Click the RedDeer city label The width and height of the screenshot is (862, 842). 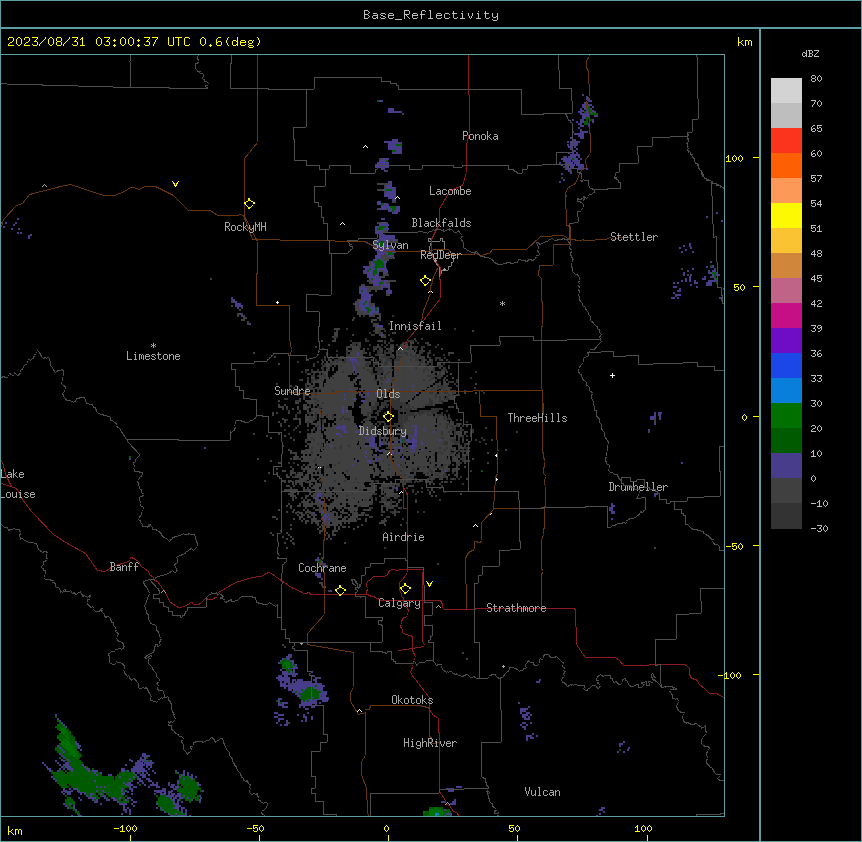(x=440, y=255)
